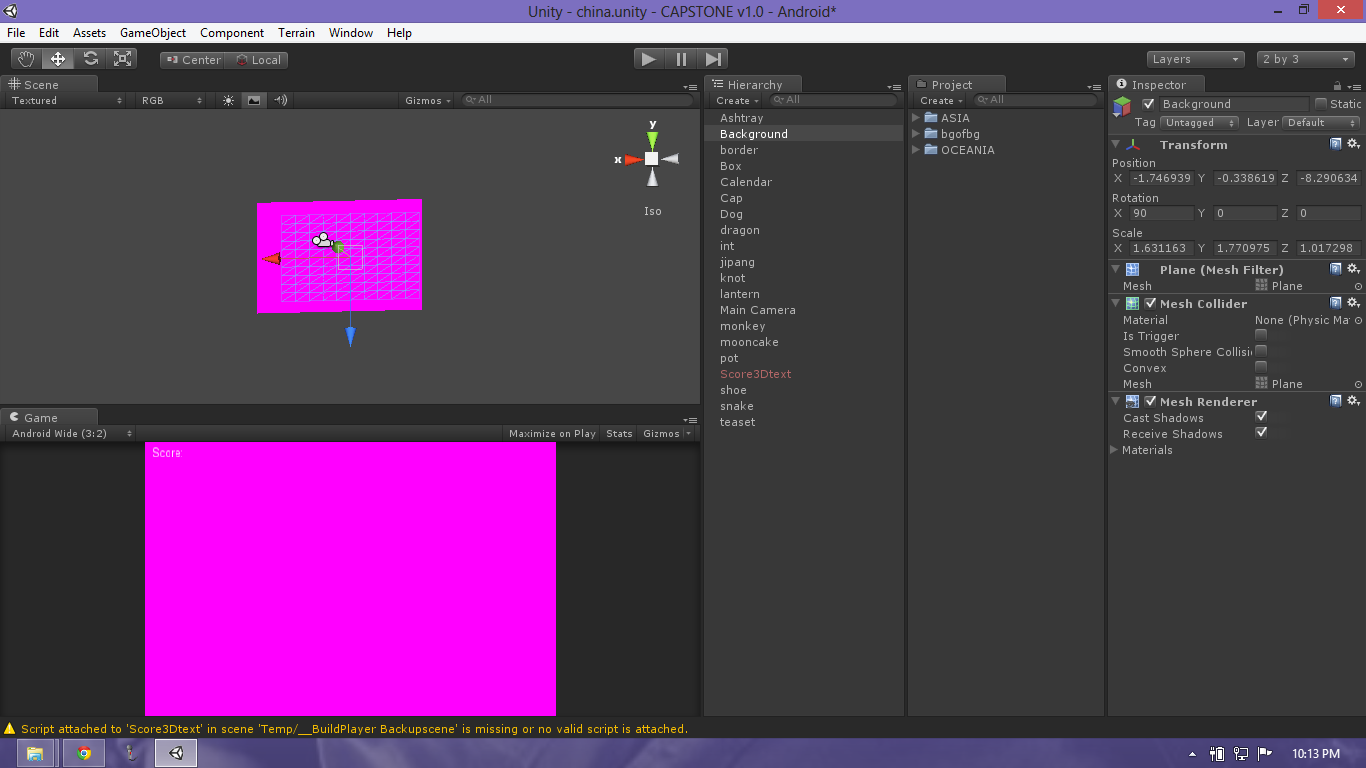Enable the Static checkbox
This screenshot has width=1366, height=768.
(1320, 104)
